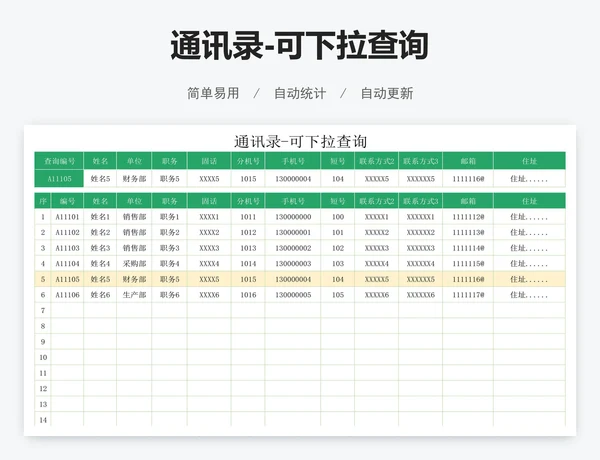
Task: Click the 手机号 header in the query table
Action: point(293,161)
